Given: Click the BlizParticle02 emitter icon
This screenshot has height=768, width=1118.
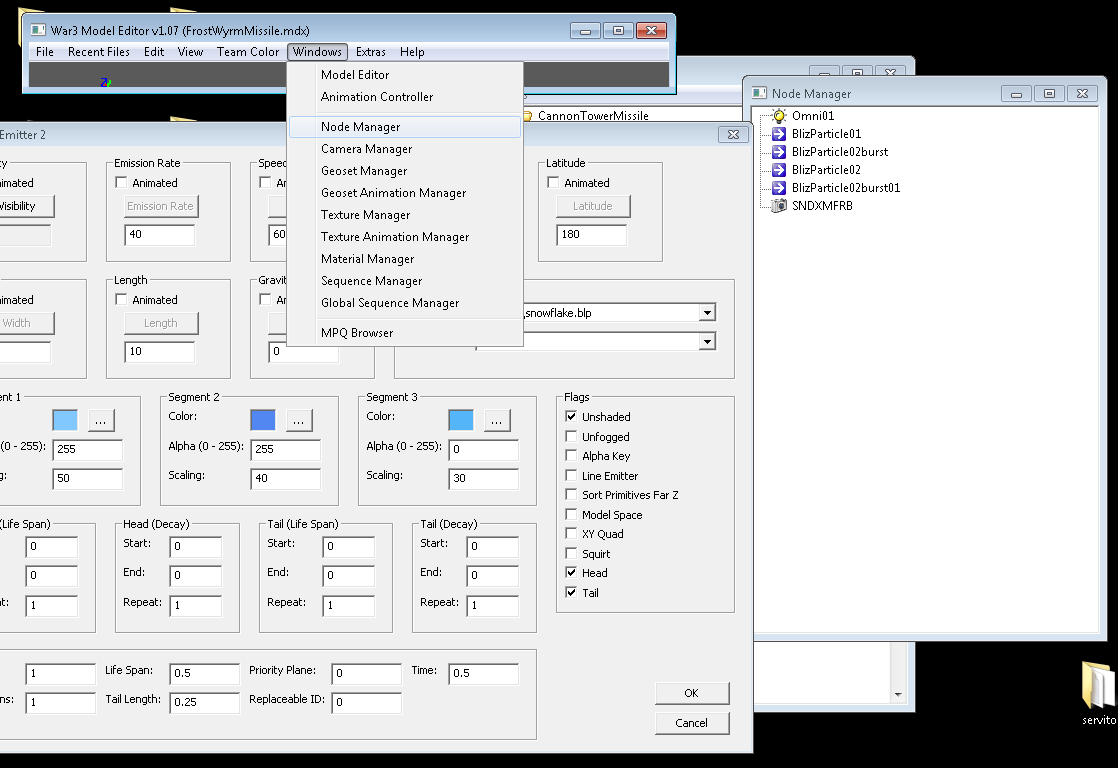Looking at the screenshot, I should (779, 170).
